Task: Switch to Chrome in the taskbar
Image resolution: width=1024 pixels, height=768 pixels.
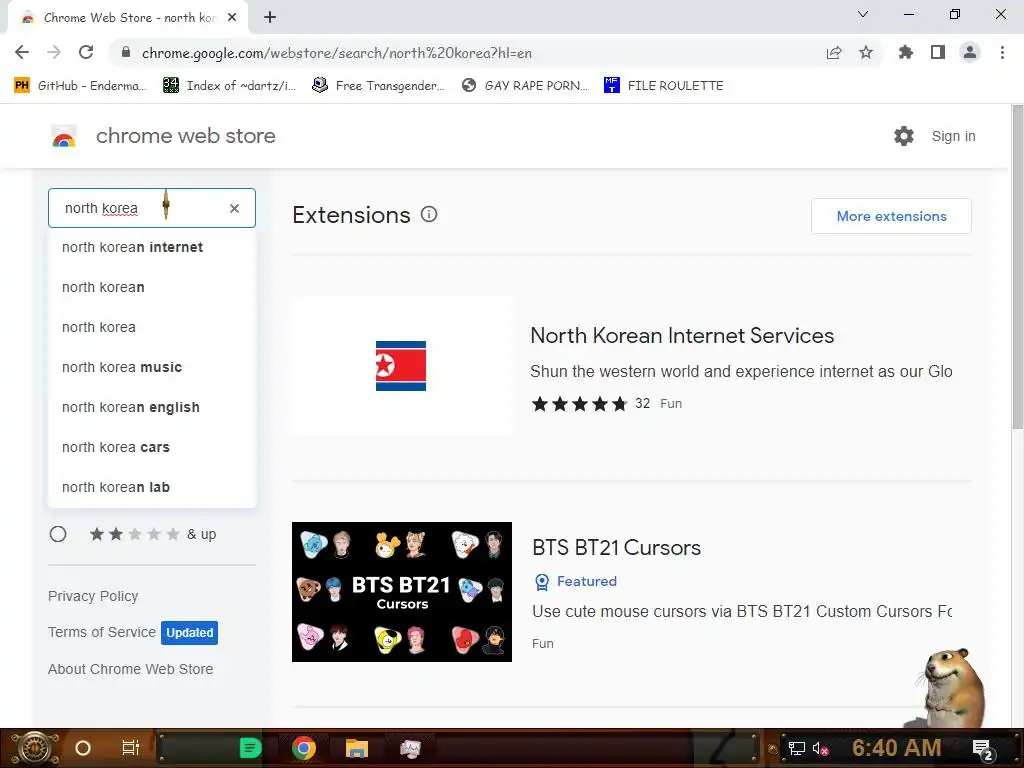Action: [x=304, y=748]
